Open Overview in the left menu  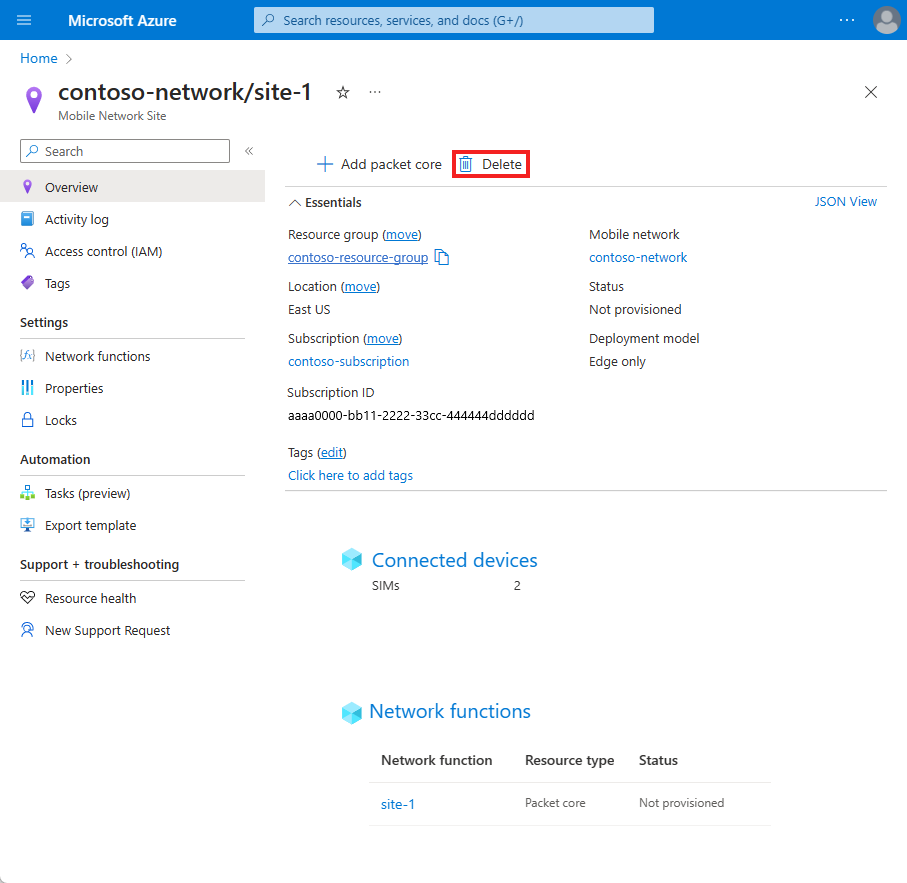click(132, 187)
